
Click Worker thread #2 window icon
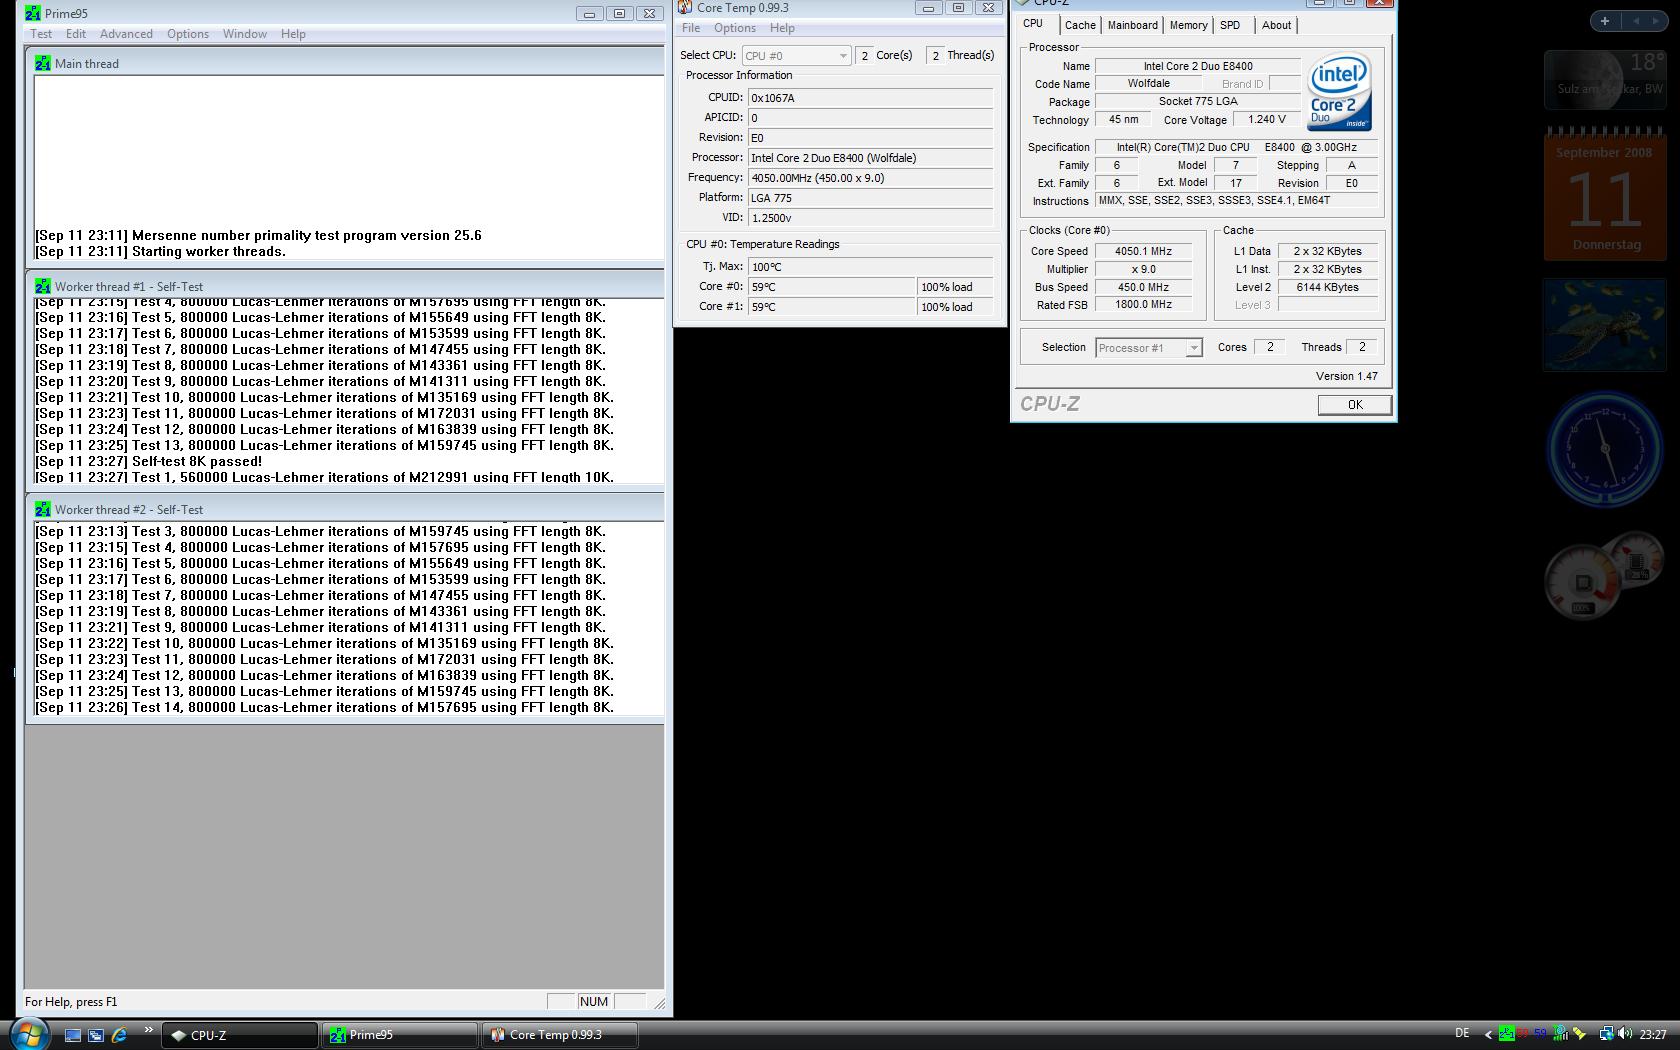43,509
